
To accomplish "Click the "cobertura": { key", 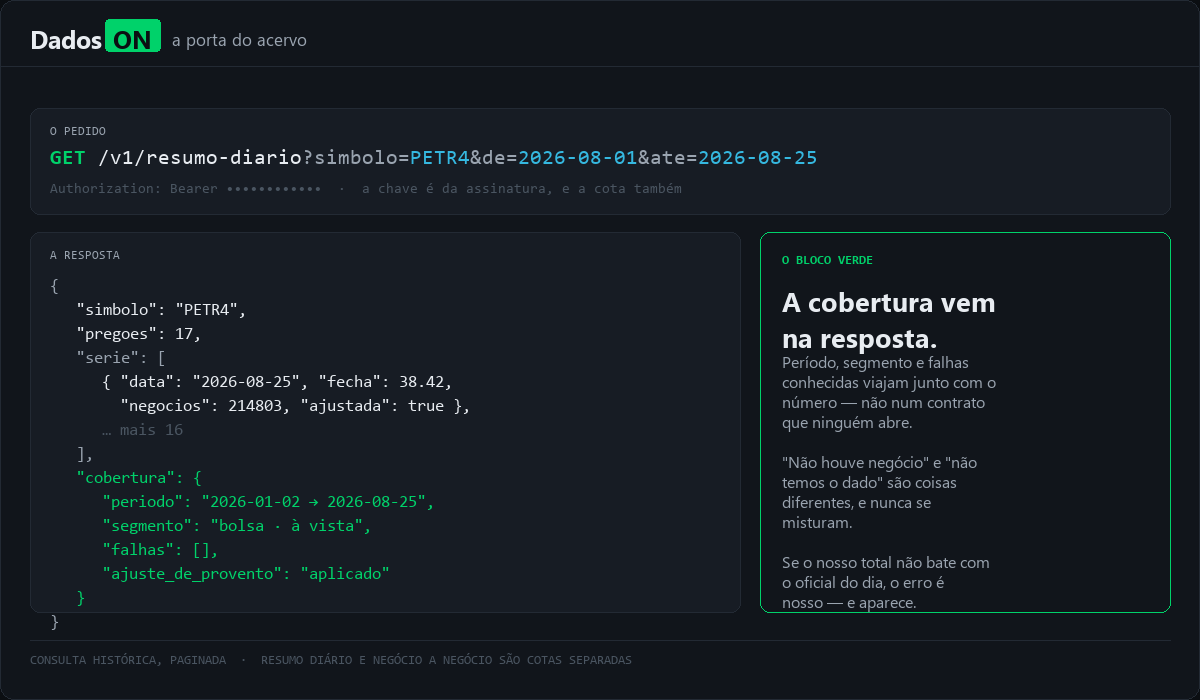I will pos(140,478).
